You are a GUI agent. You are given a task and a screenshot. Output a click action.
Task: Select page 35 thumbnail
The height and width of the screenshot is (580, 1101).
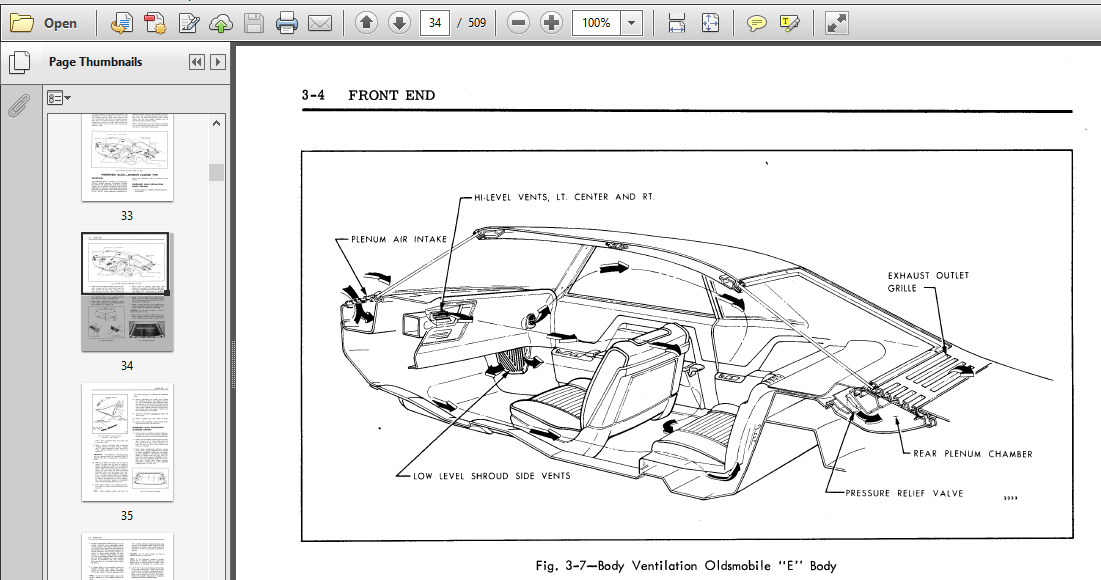coord(127,442)
